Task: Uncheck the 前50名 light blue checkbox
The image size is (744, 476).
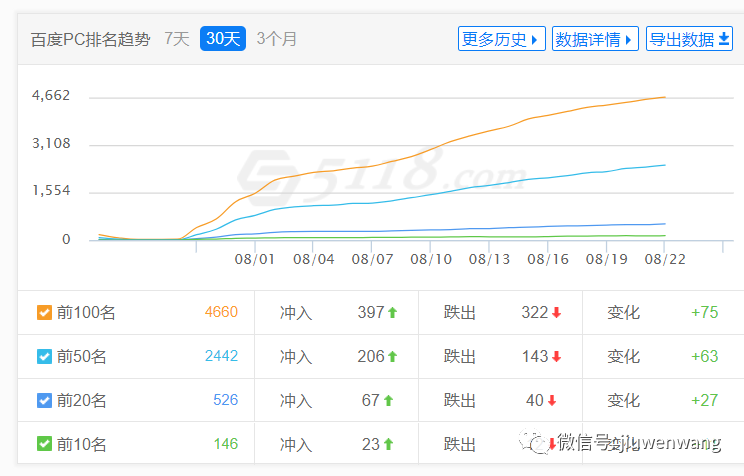Action: 44,356
